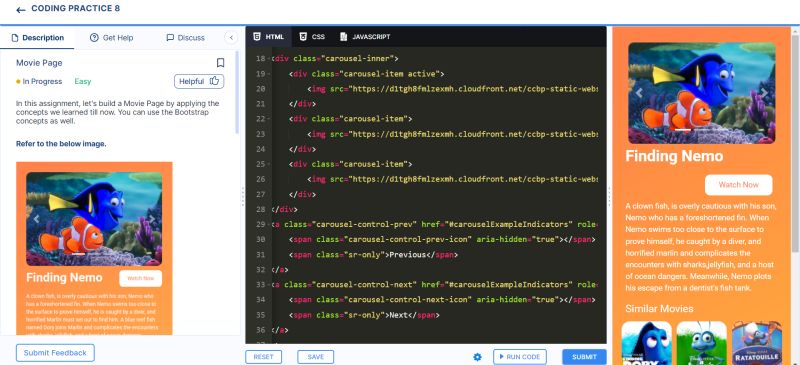Reset the code editor
The image size is (800, 365).
click(x=263, y=357)
